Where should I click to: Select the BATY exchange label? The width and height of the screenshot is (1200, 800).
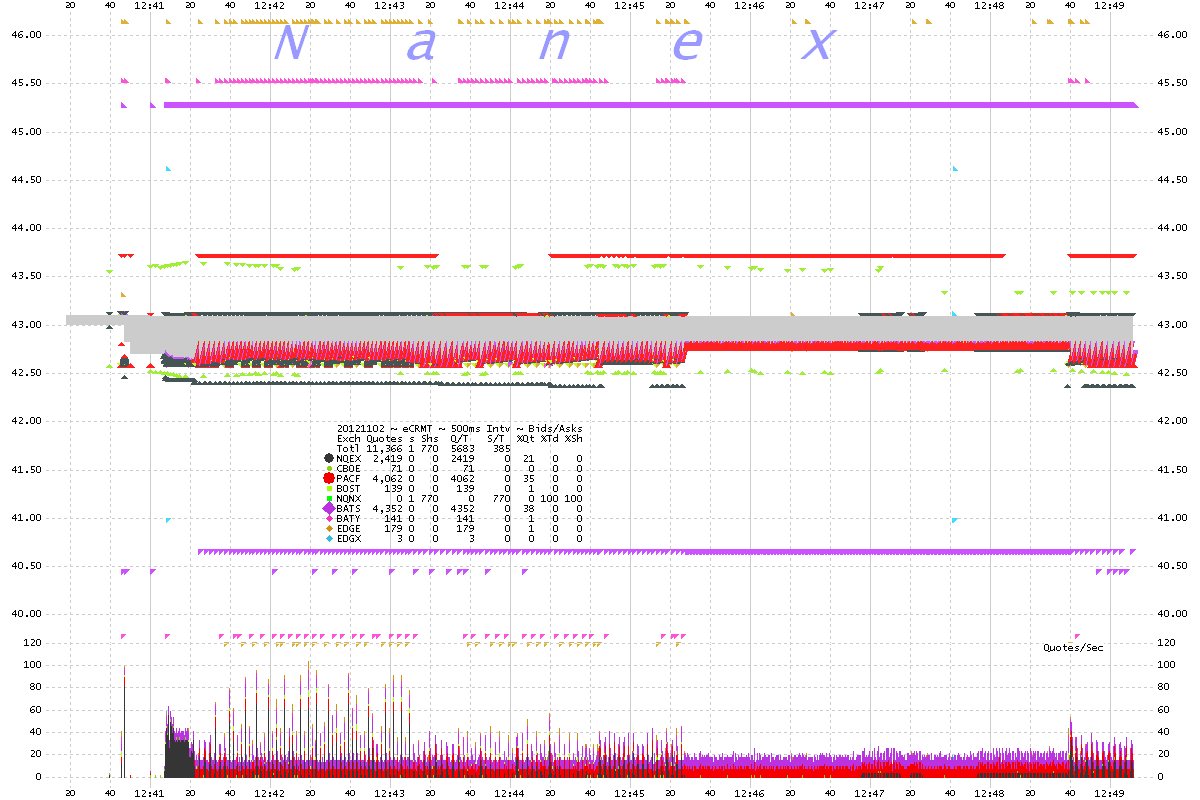tap(349, 519)
